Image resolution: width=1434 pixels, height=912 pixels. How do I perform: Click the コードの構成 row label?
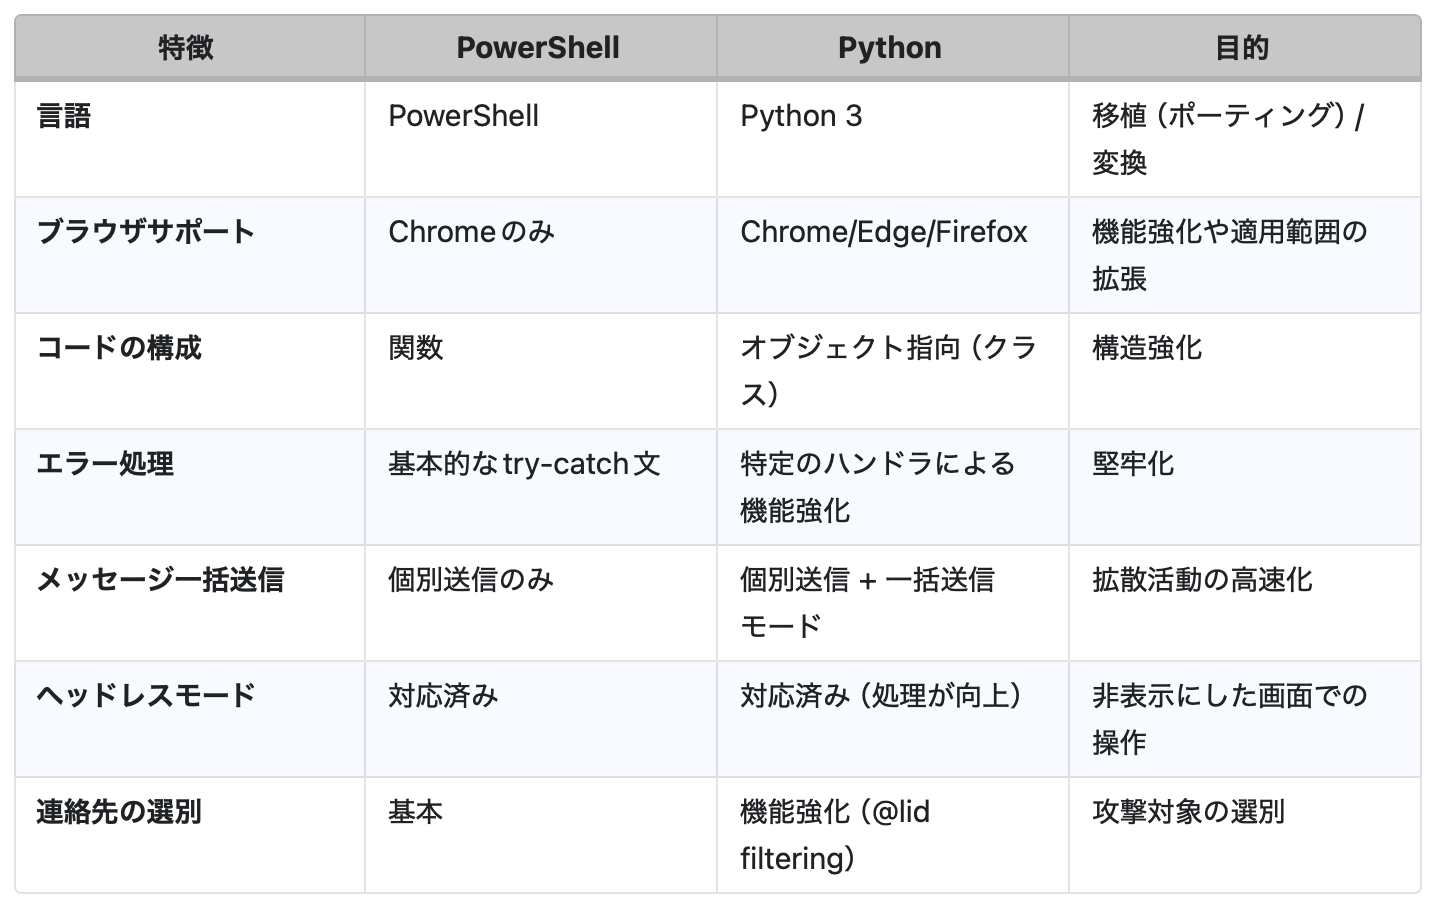pos(119,348)
